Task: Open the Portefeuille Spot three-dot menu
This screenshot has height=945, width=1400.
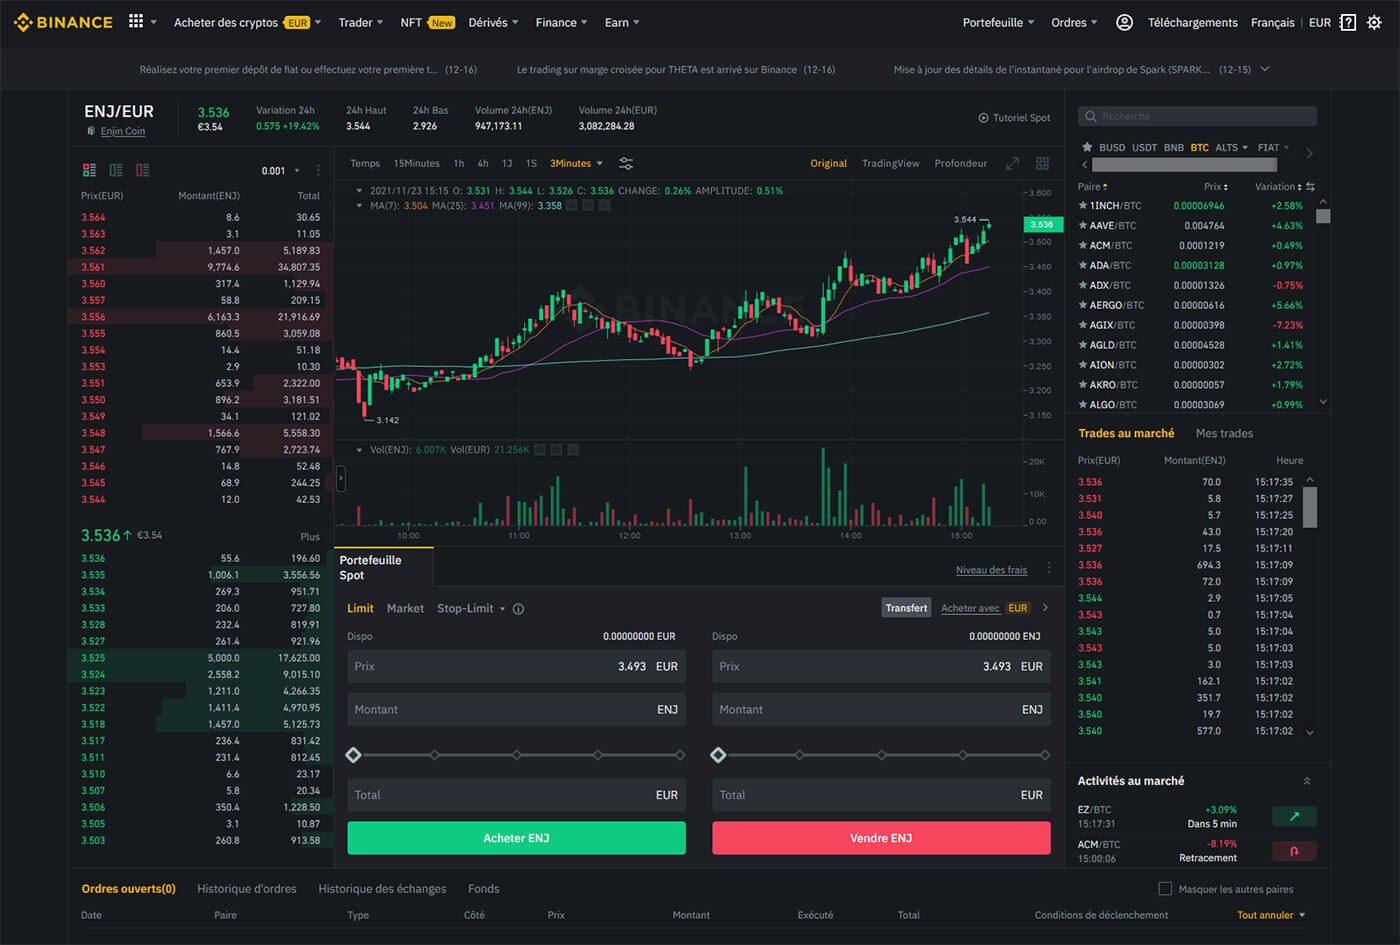Action: click(x=1049, y=568)
